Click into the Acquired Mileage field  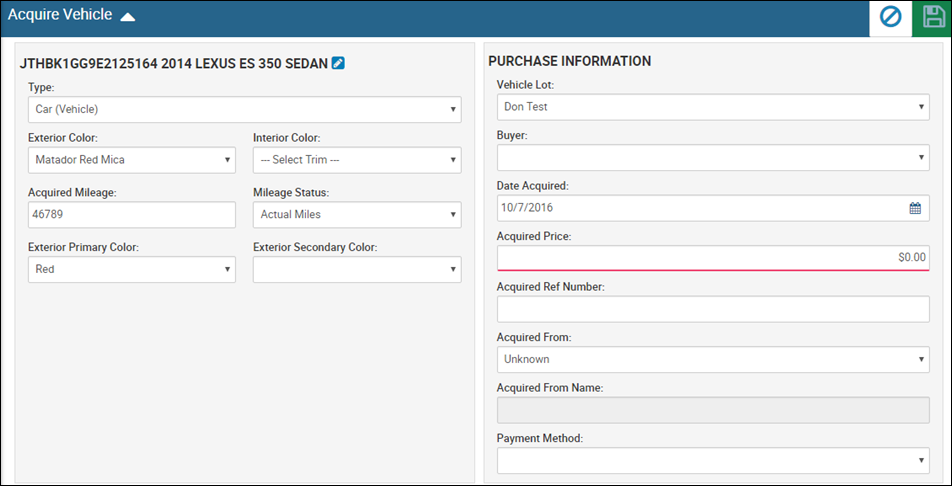tap(132, 214)
